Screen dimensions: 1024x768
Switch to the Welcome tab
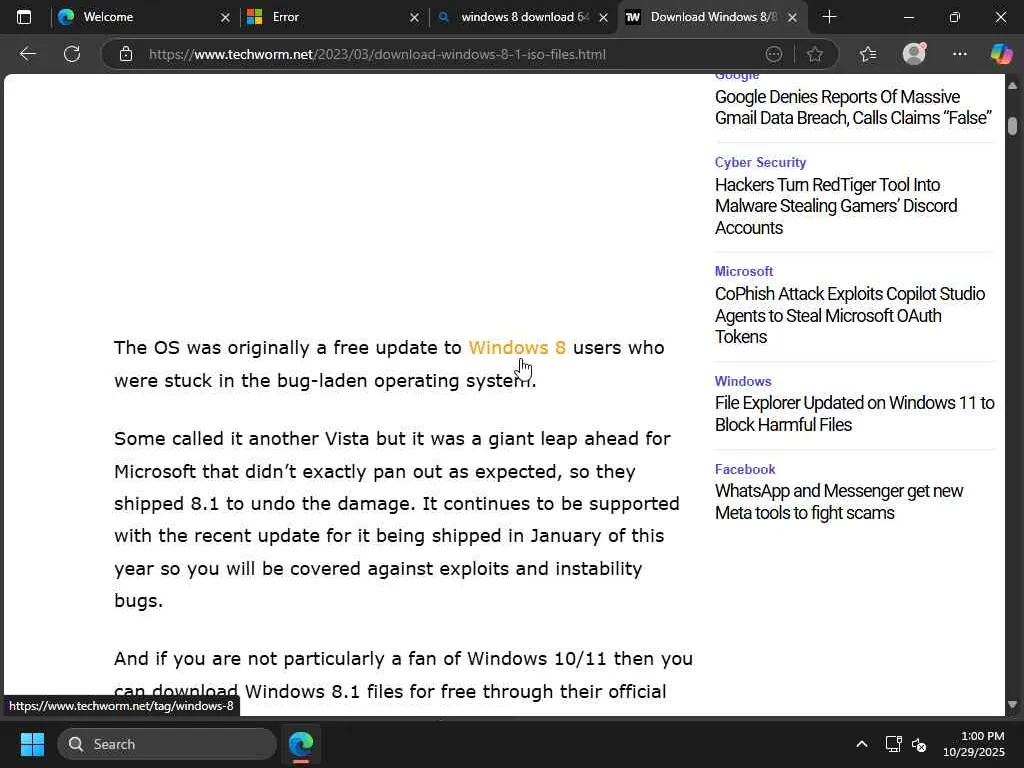tap(144, 17)
